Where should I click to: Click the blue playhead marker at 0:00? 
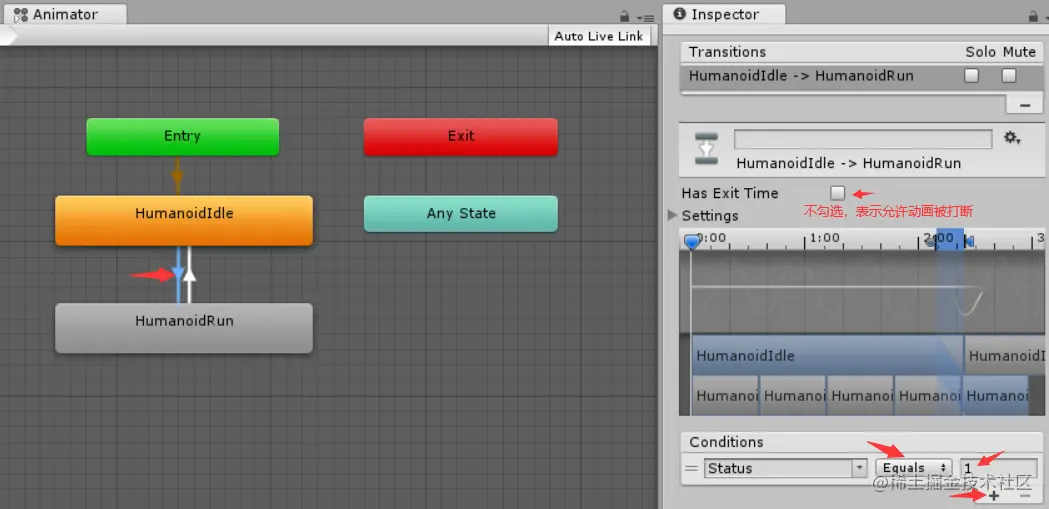(x=692, y=241)
